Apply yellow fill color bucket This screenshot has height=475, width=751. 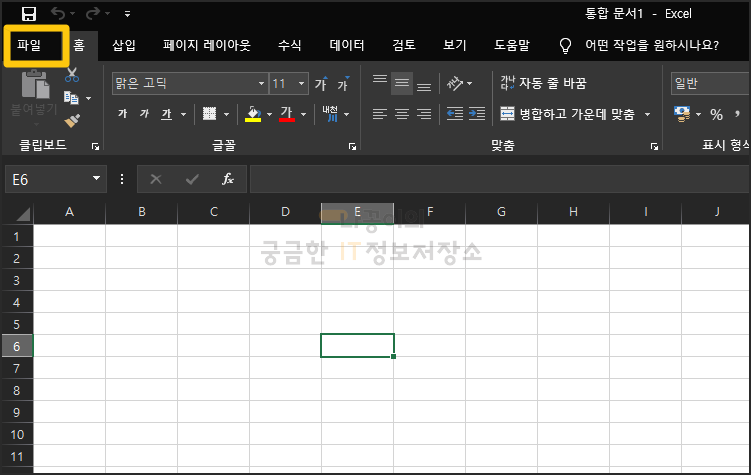click(x=253, y=113)
